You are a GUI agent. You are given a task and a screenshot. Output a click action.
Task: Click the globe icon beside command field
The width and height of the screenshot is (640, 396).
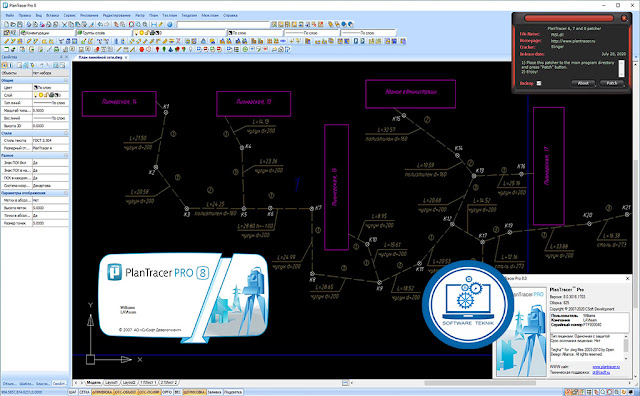(169, 24)
